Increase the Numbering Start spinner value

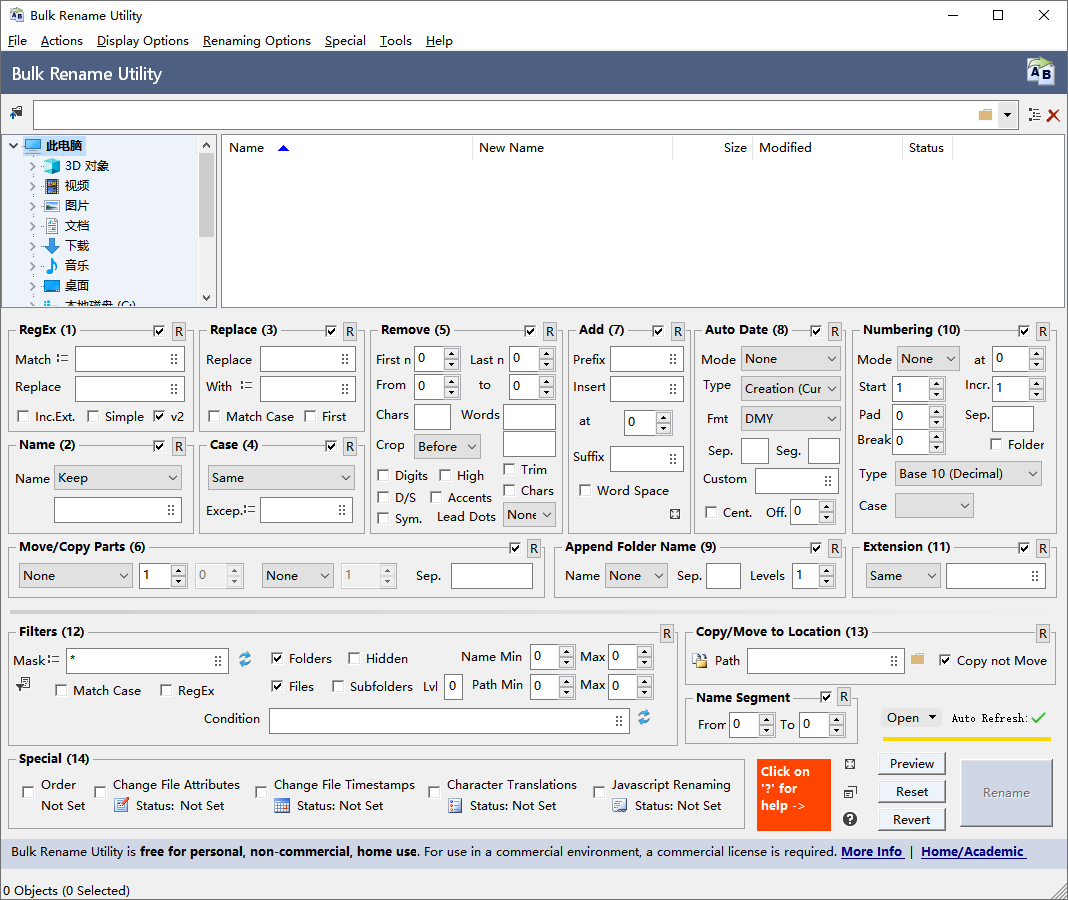[x=937, y=383]
